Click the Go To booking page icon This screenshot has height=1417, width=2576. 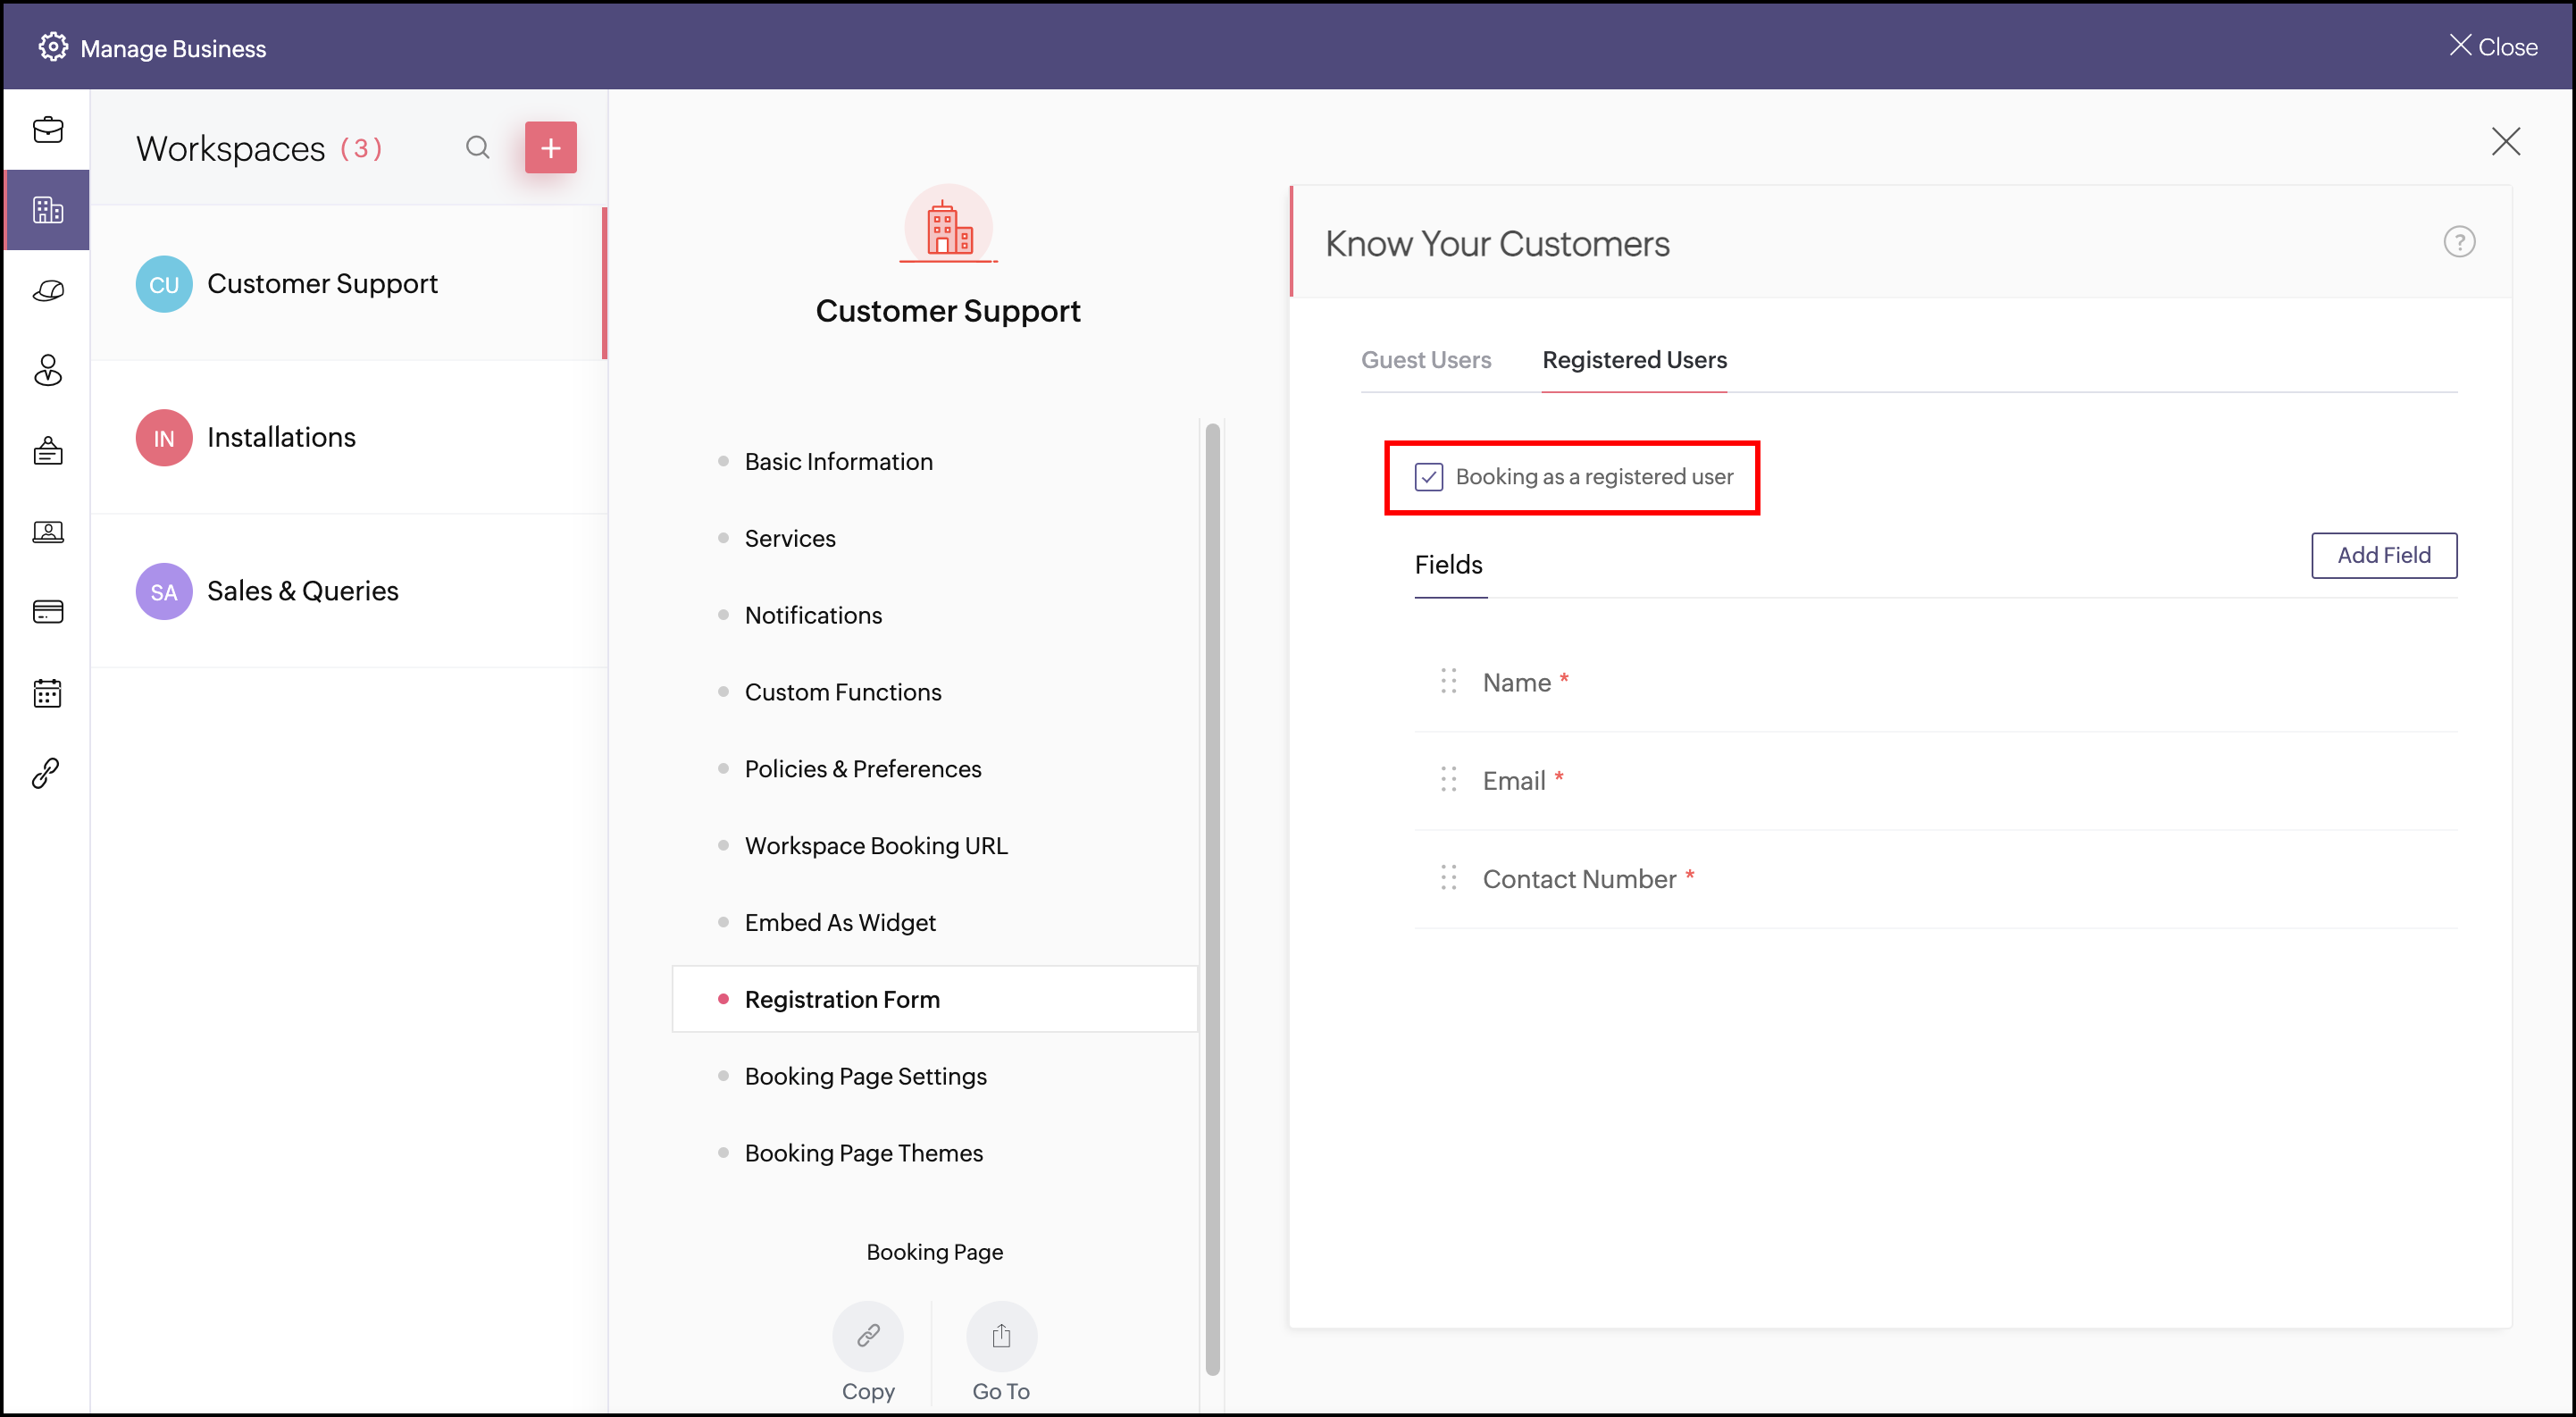(1001, 1335)
